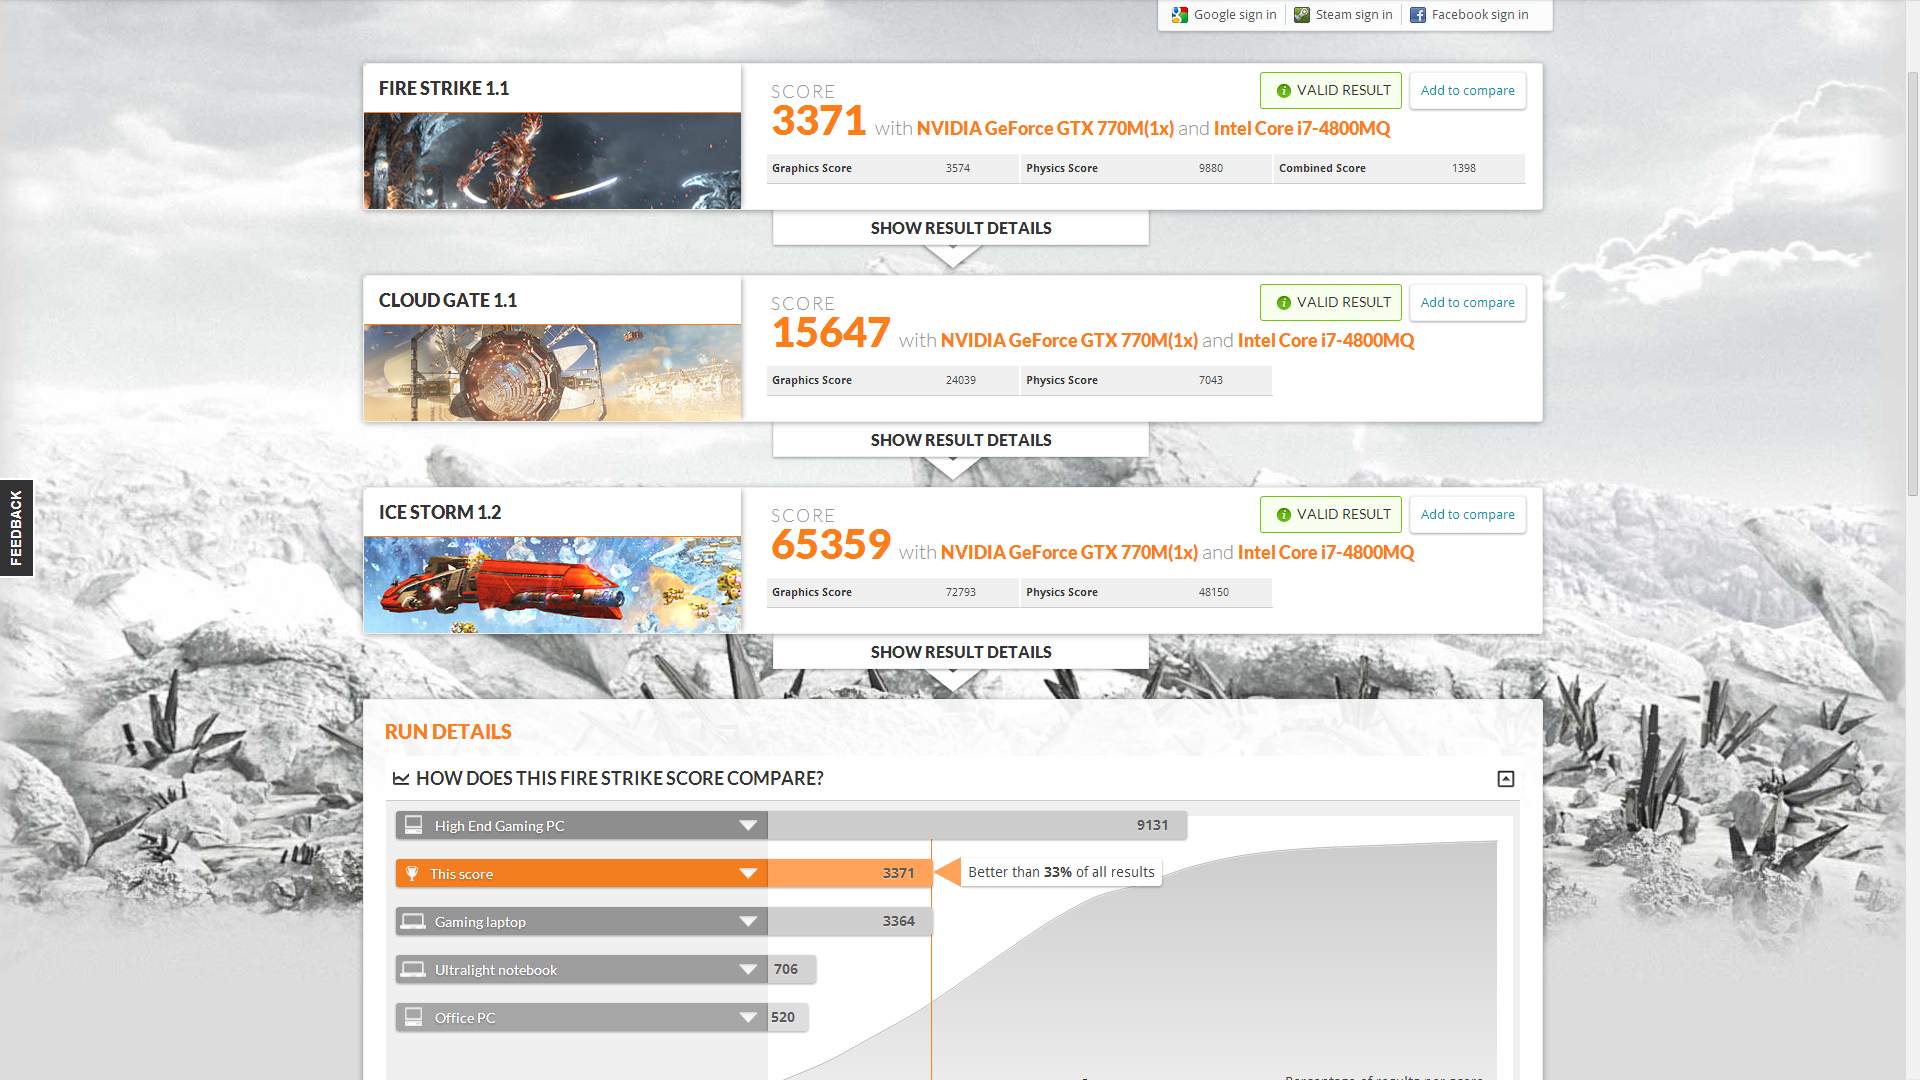Expand the This score dropdown arrow
1920x1080 pixels.
coord(748,873)
